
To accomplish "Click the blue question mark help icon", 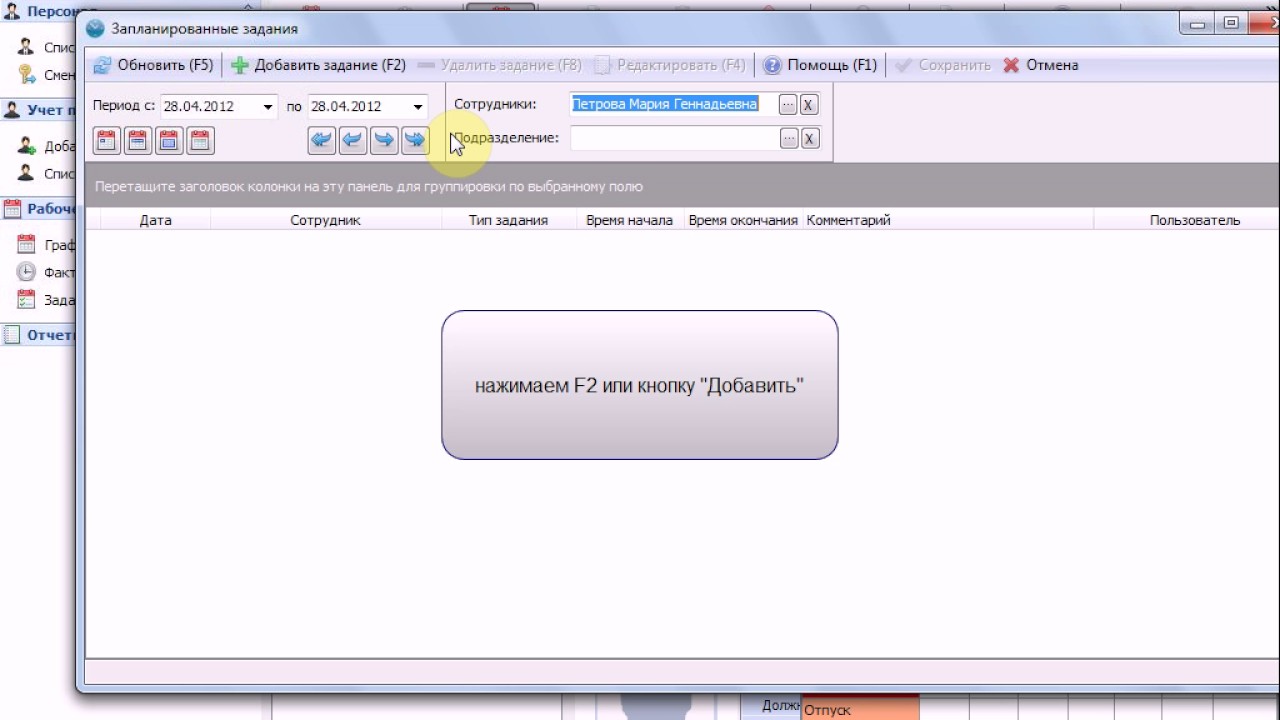I will tap(772, 65).
